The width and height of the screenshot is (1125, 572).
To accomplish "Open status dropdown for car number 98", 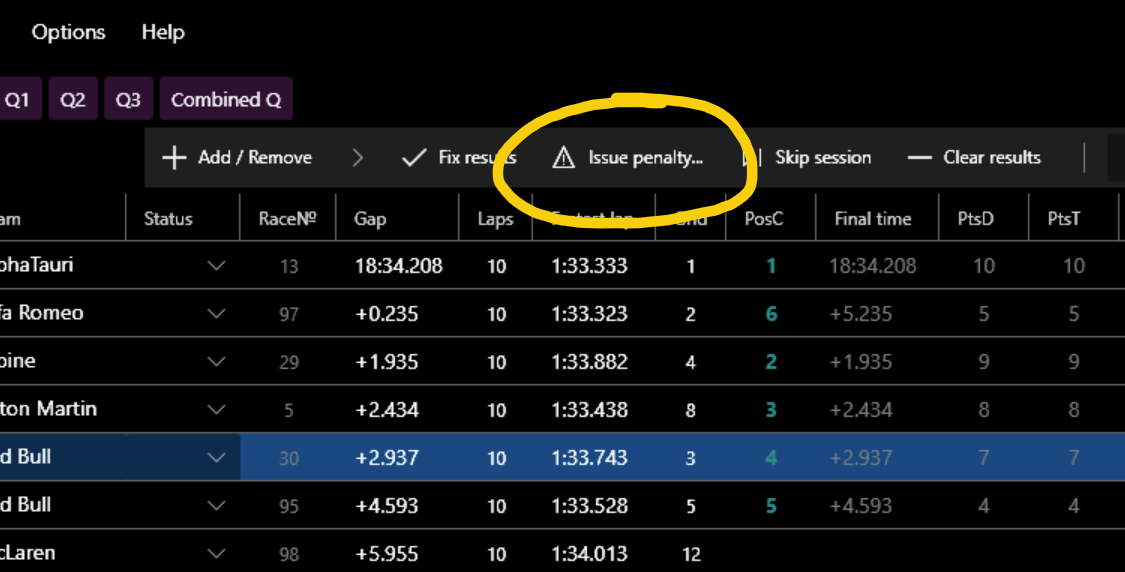I will pyautogui.click(x=216, y=554).
